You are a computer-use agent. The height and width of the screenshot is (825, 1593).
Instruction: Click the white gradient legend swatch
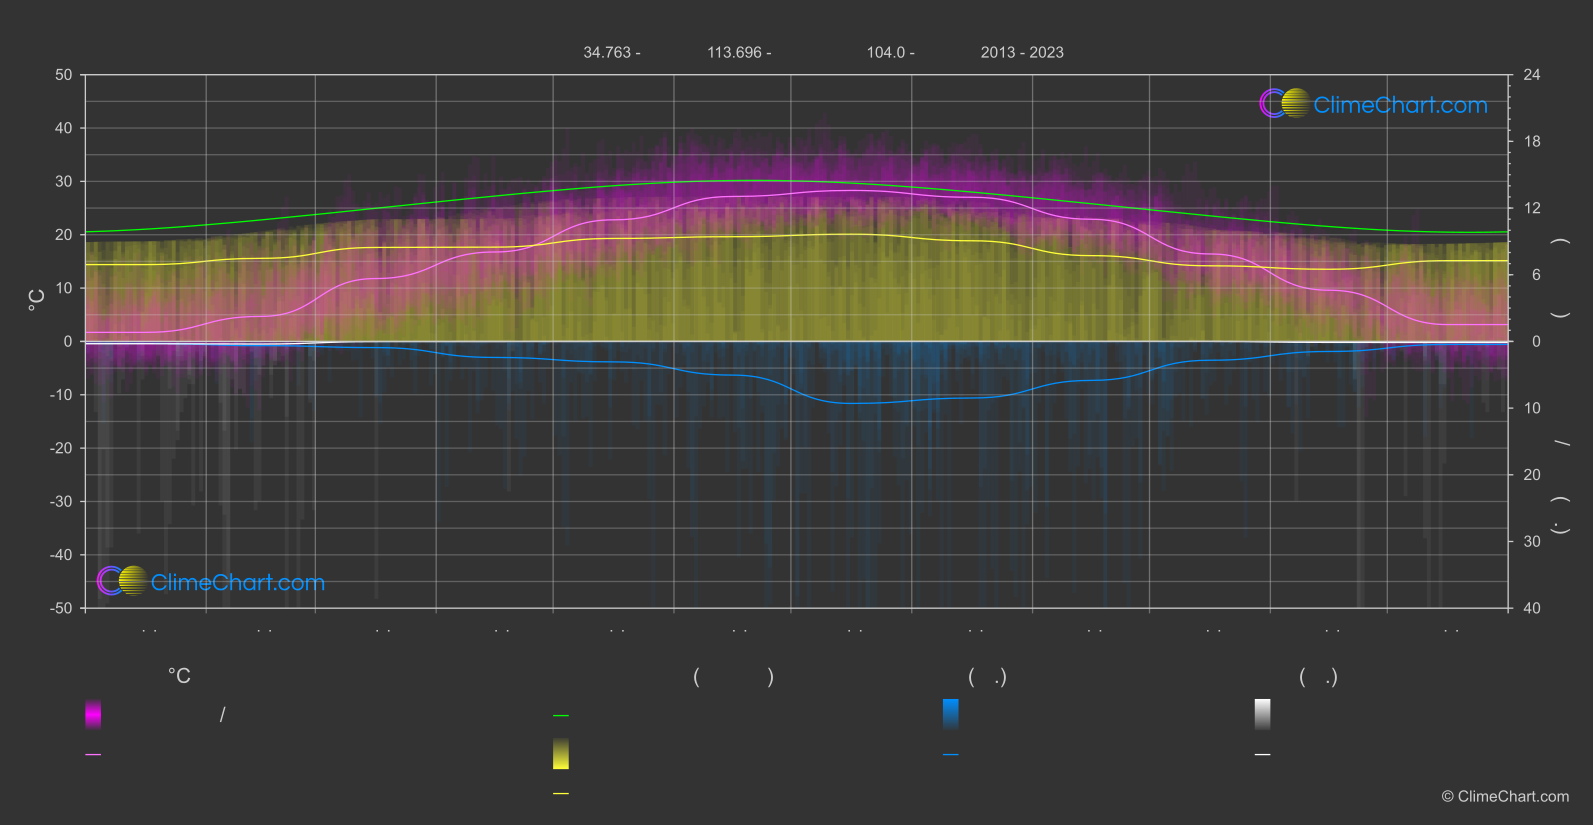1262,714
